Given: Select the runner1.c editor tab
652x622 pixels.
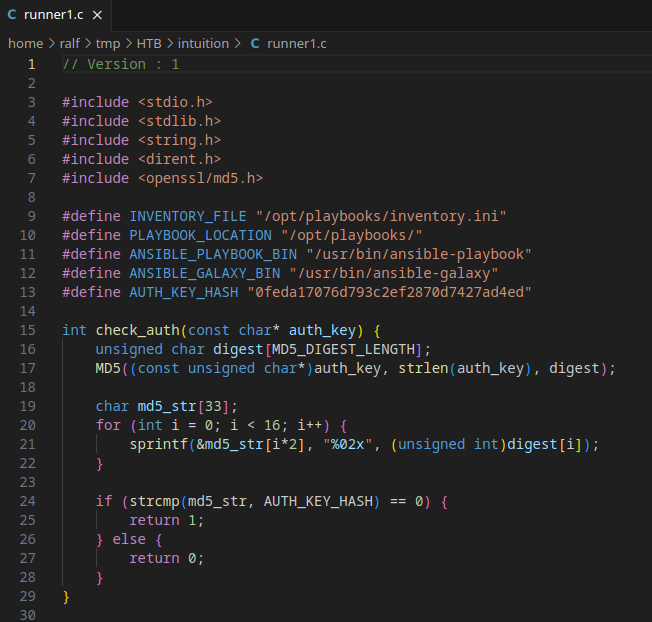Looking at the screenshot, I should coord(55,15).
